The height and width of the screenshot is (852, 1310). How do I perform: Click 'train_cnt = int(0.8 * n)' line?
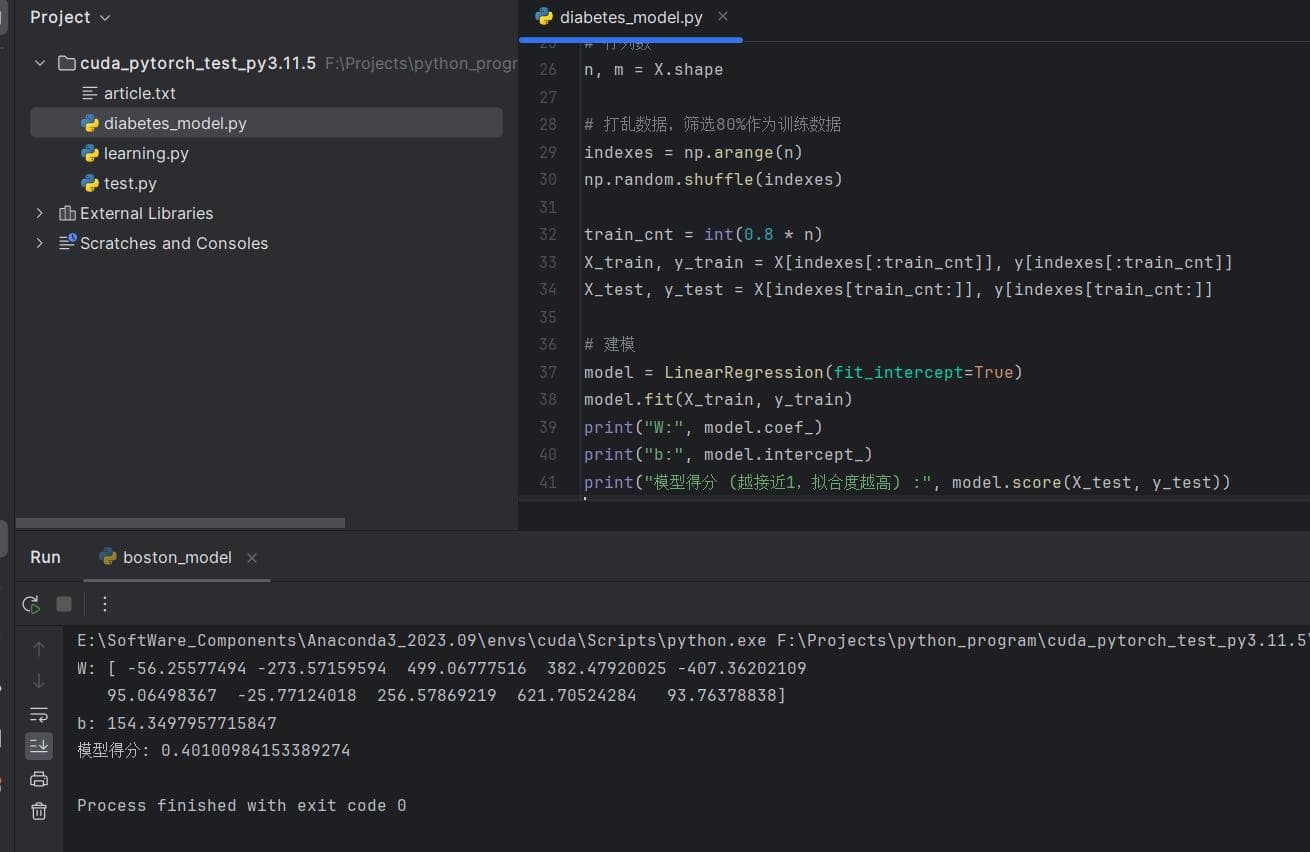click(x=703, y=235)
